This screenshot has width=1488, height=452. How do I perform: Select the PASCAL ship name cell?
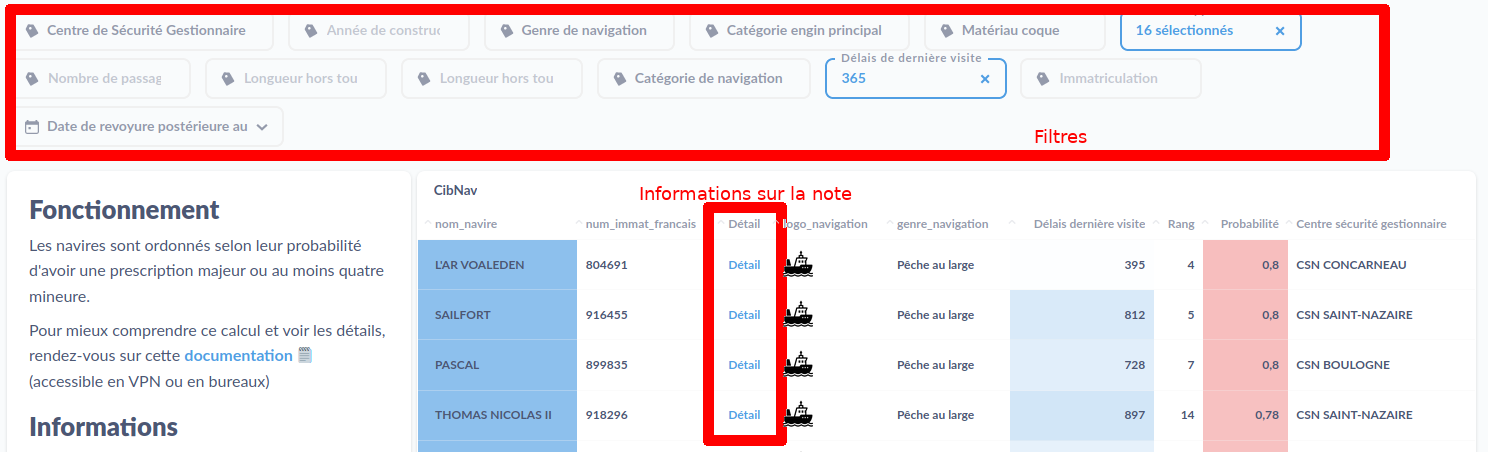pos(497,365)
